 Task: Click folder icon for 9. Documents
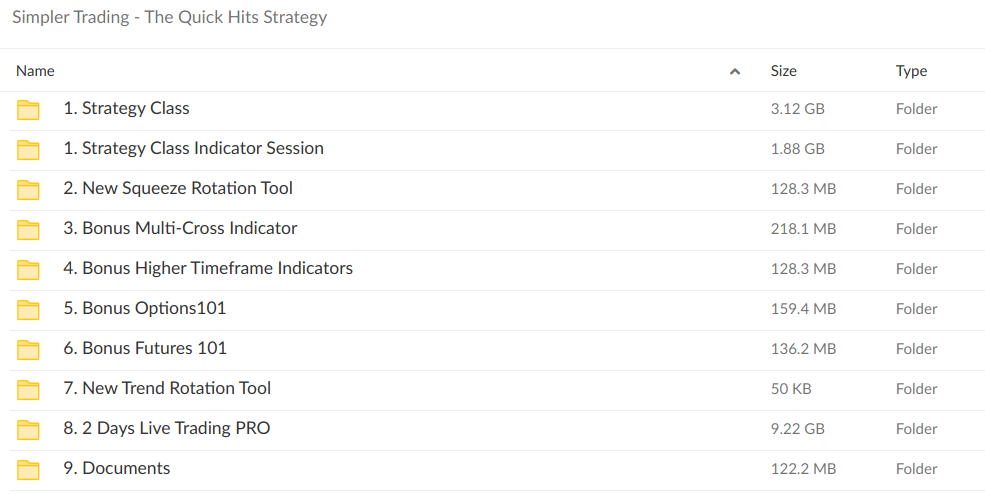[x=28, y=469]
